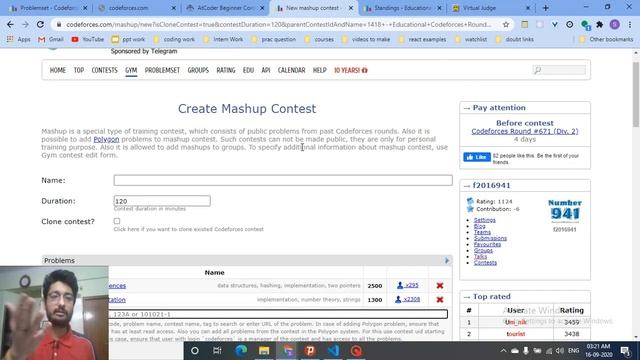Screen dimensions: 640x360
Task: Open the tourist user profile link
Action: coord(516,334)
